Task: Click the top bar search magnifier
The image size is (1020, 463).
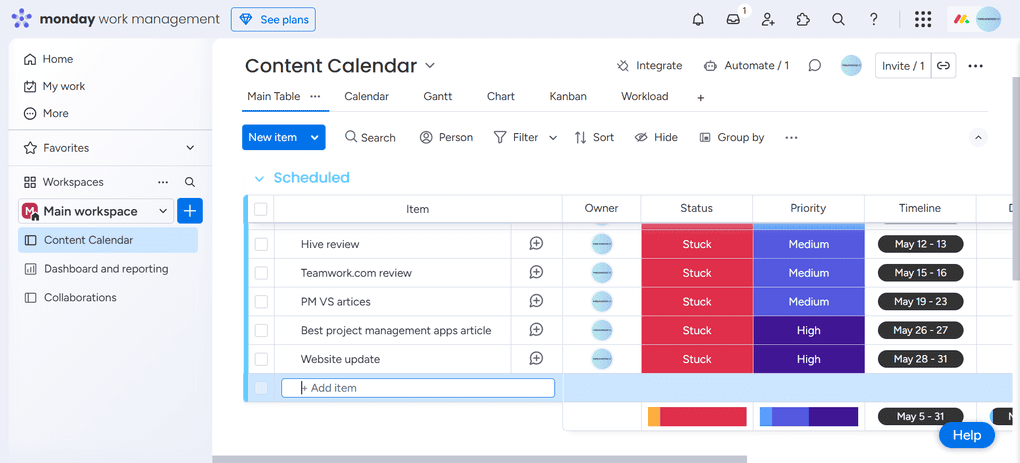Action: [x=838, y=19]
